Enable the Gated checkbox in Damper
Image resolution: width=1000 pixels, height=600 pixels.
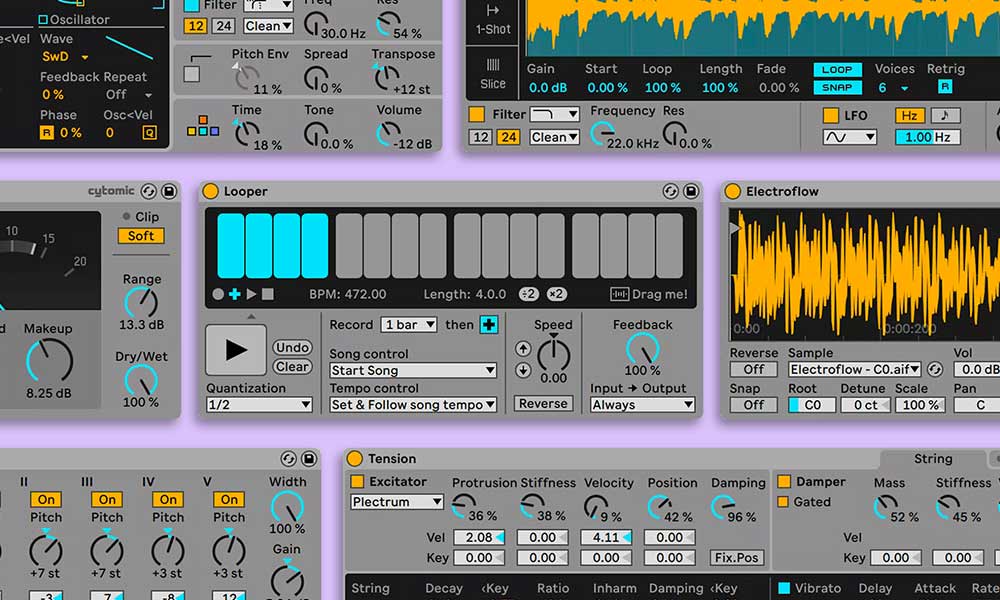784,502
